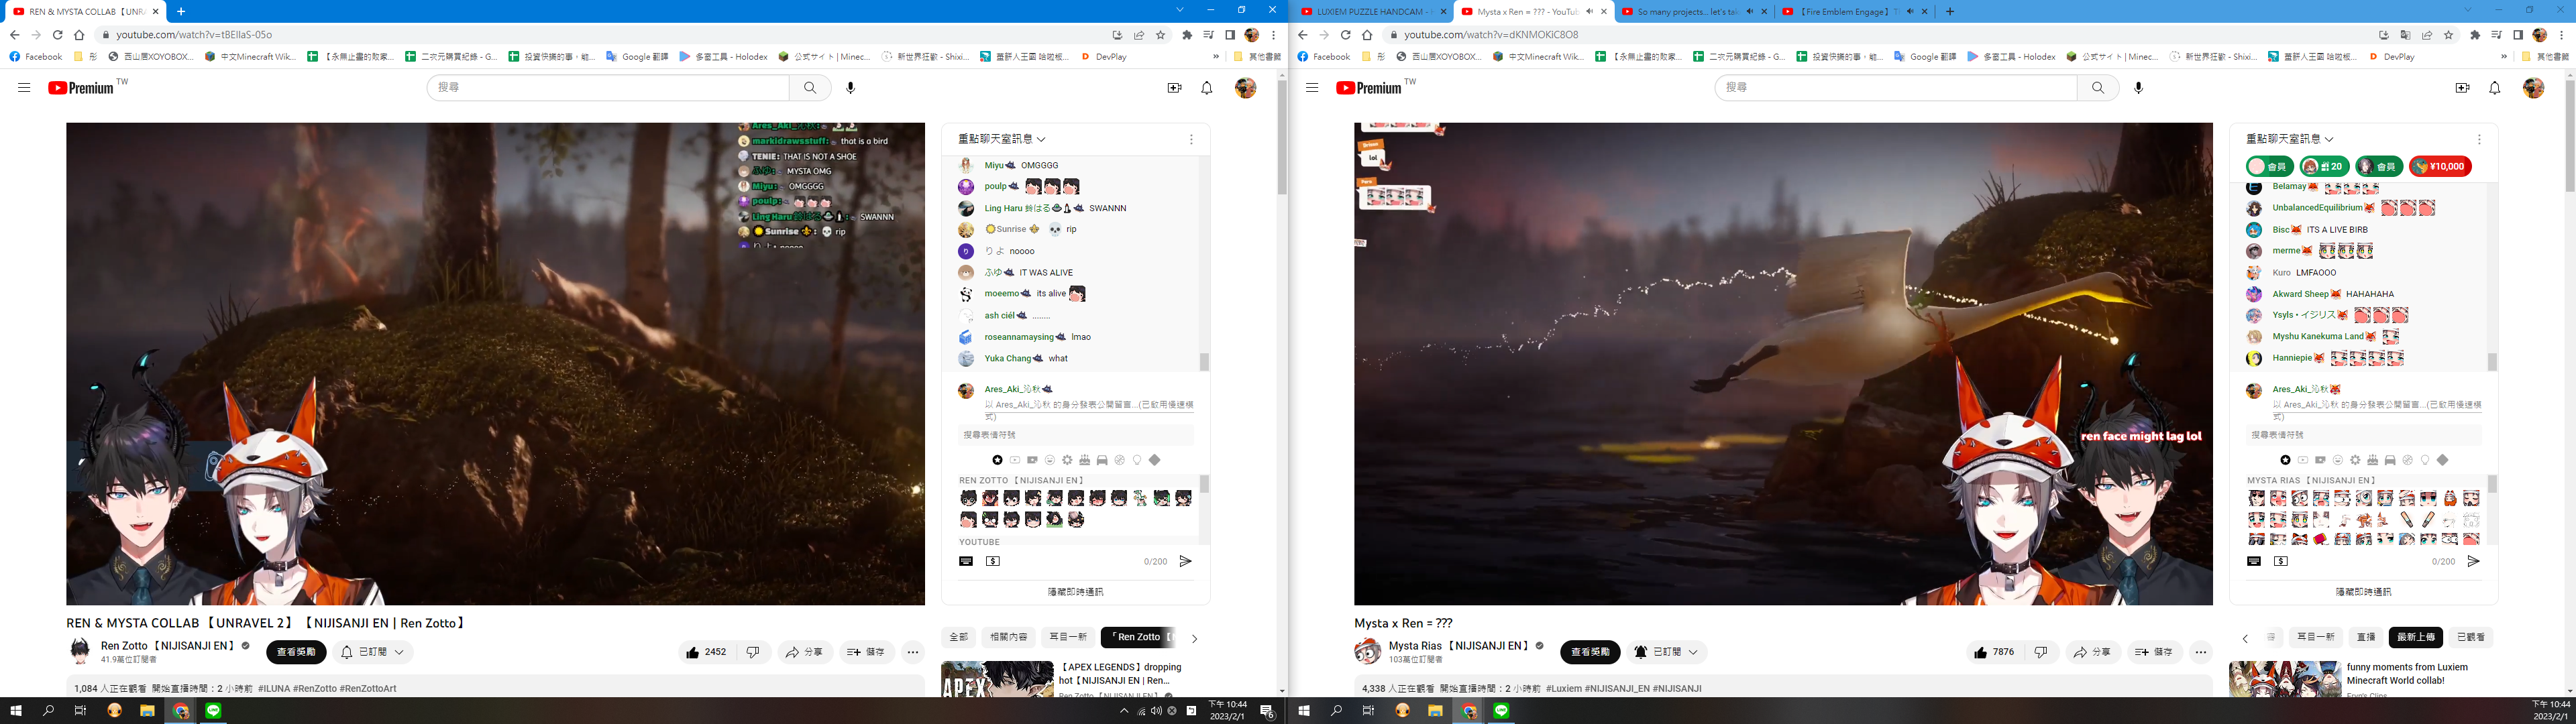This screenshot has height=724, width=2576.
Task: Open account avatar menu in right YouTube header
Action: (2533, 88)
